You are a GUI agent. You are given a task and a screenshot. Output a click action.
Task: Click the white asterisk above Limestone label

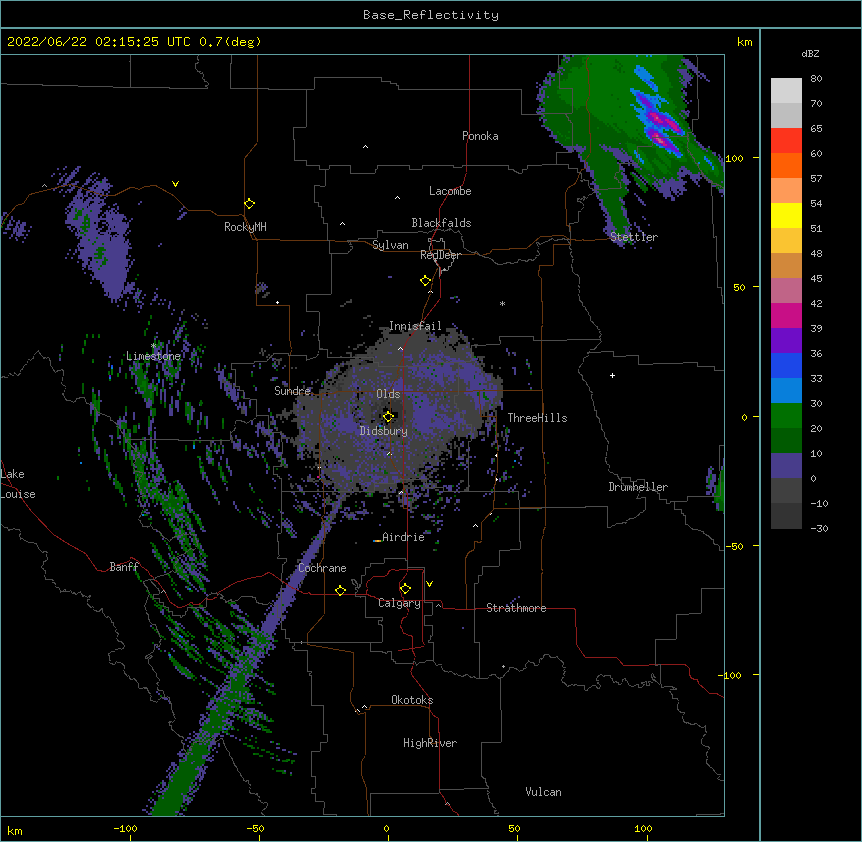tap(154, 346)
